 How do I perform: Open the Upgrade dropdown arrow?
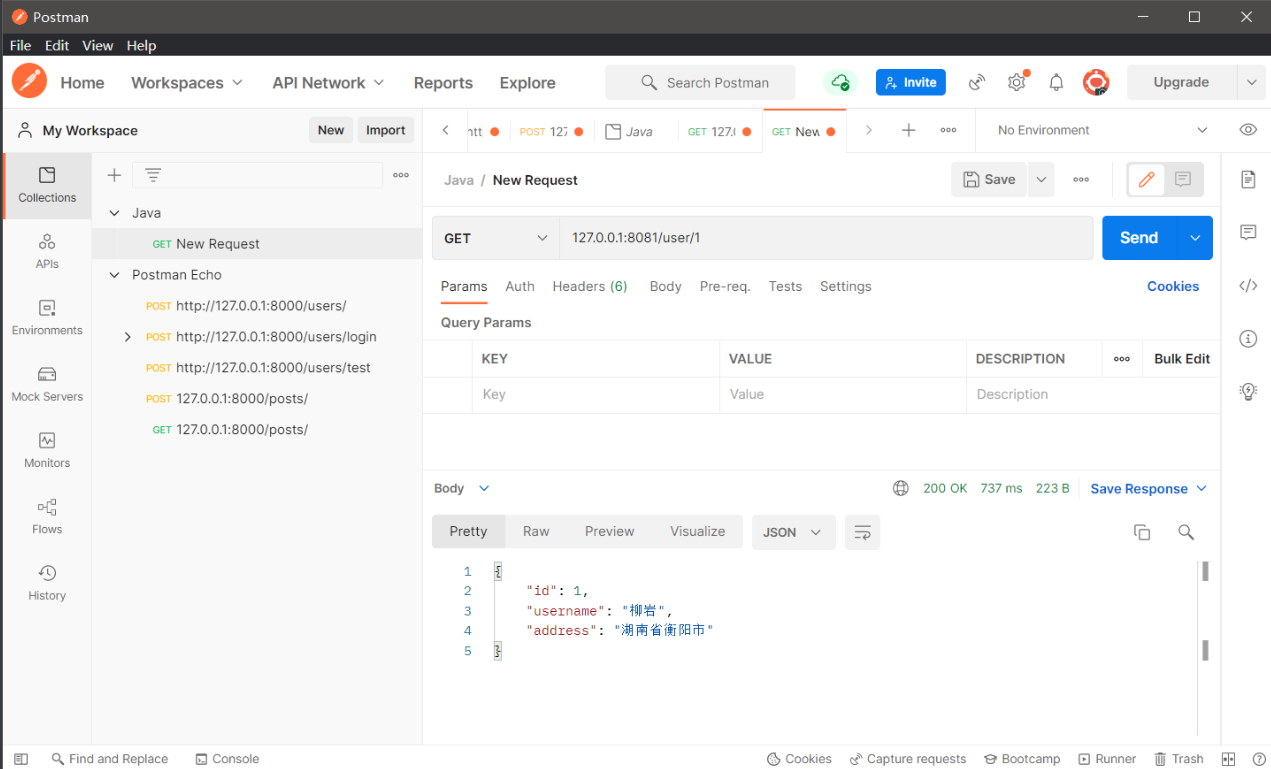tap(1251, 83)
